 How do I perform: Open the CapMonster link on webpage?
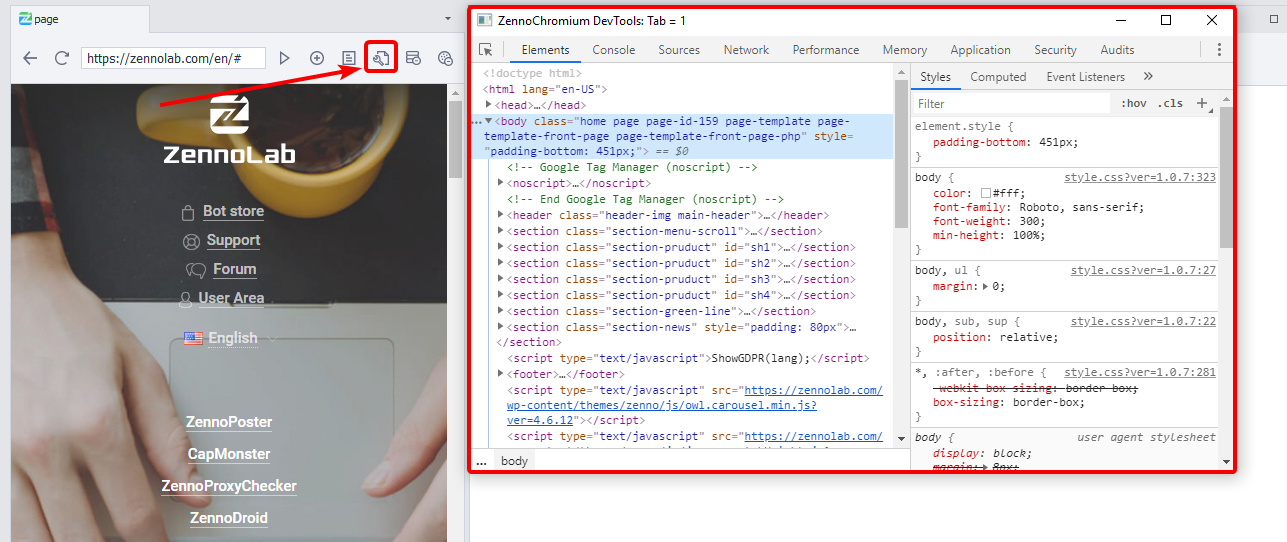tap(229, 454)
